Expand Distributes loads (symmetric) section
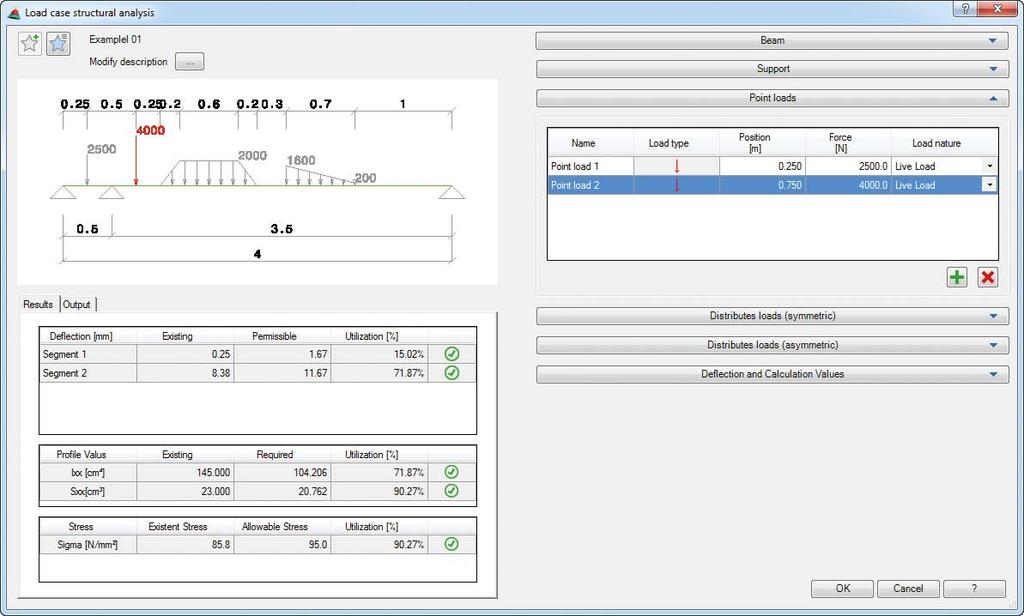Screen dimensions: 1024x616 (772, 316)
